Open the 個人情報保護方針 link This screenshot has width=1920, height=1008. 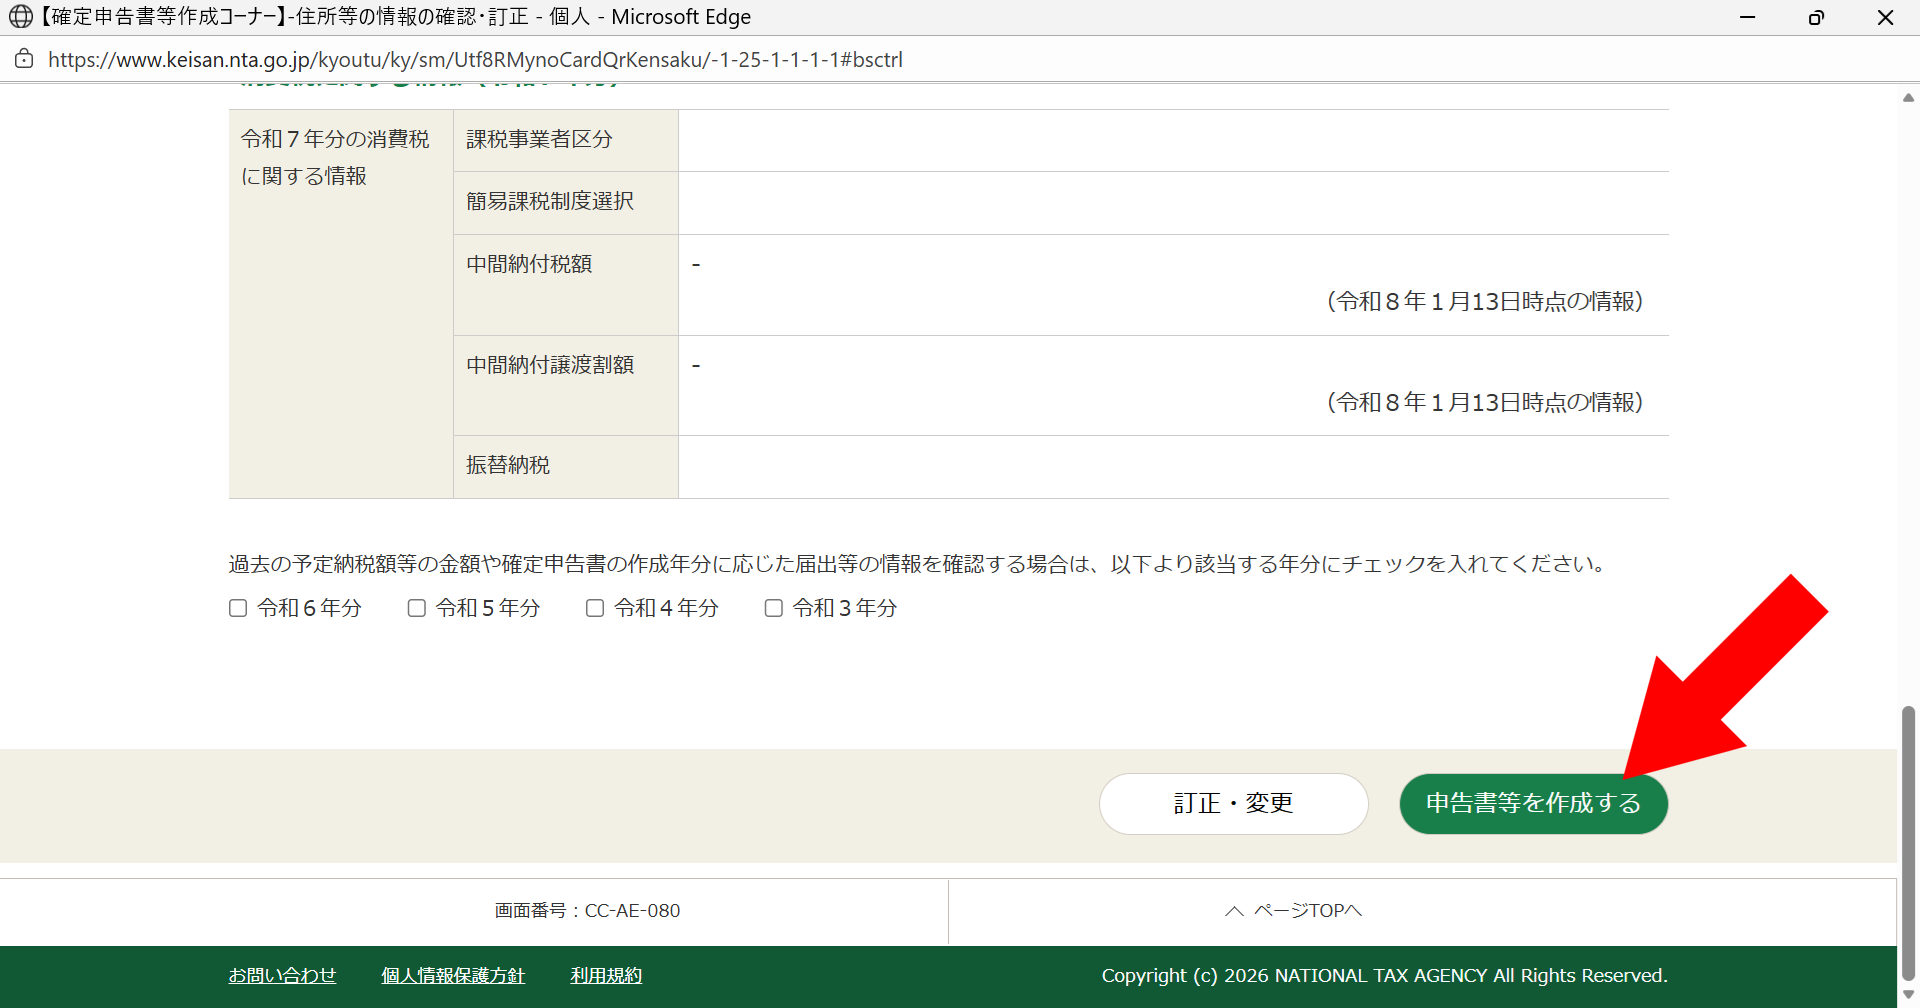[453, 976]
